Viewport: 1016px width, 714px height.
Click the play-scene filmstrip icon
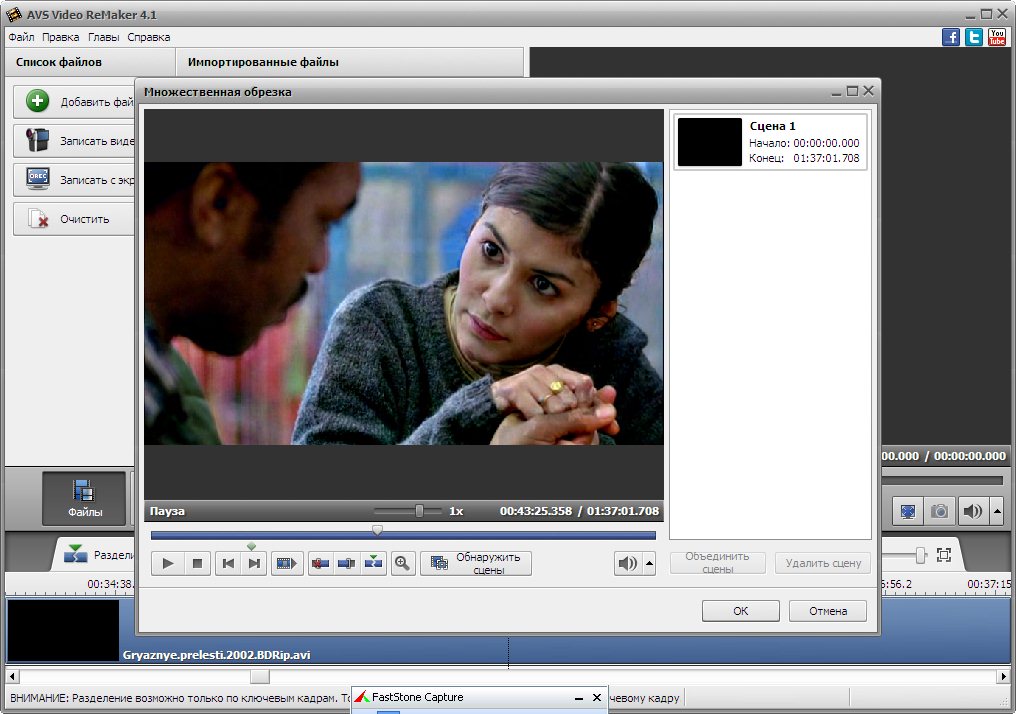tap(287, 564)
